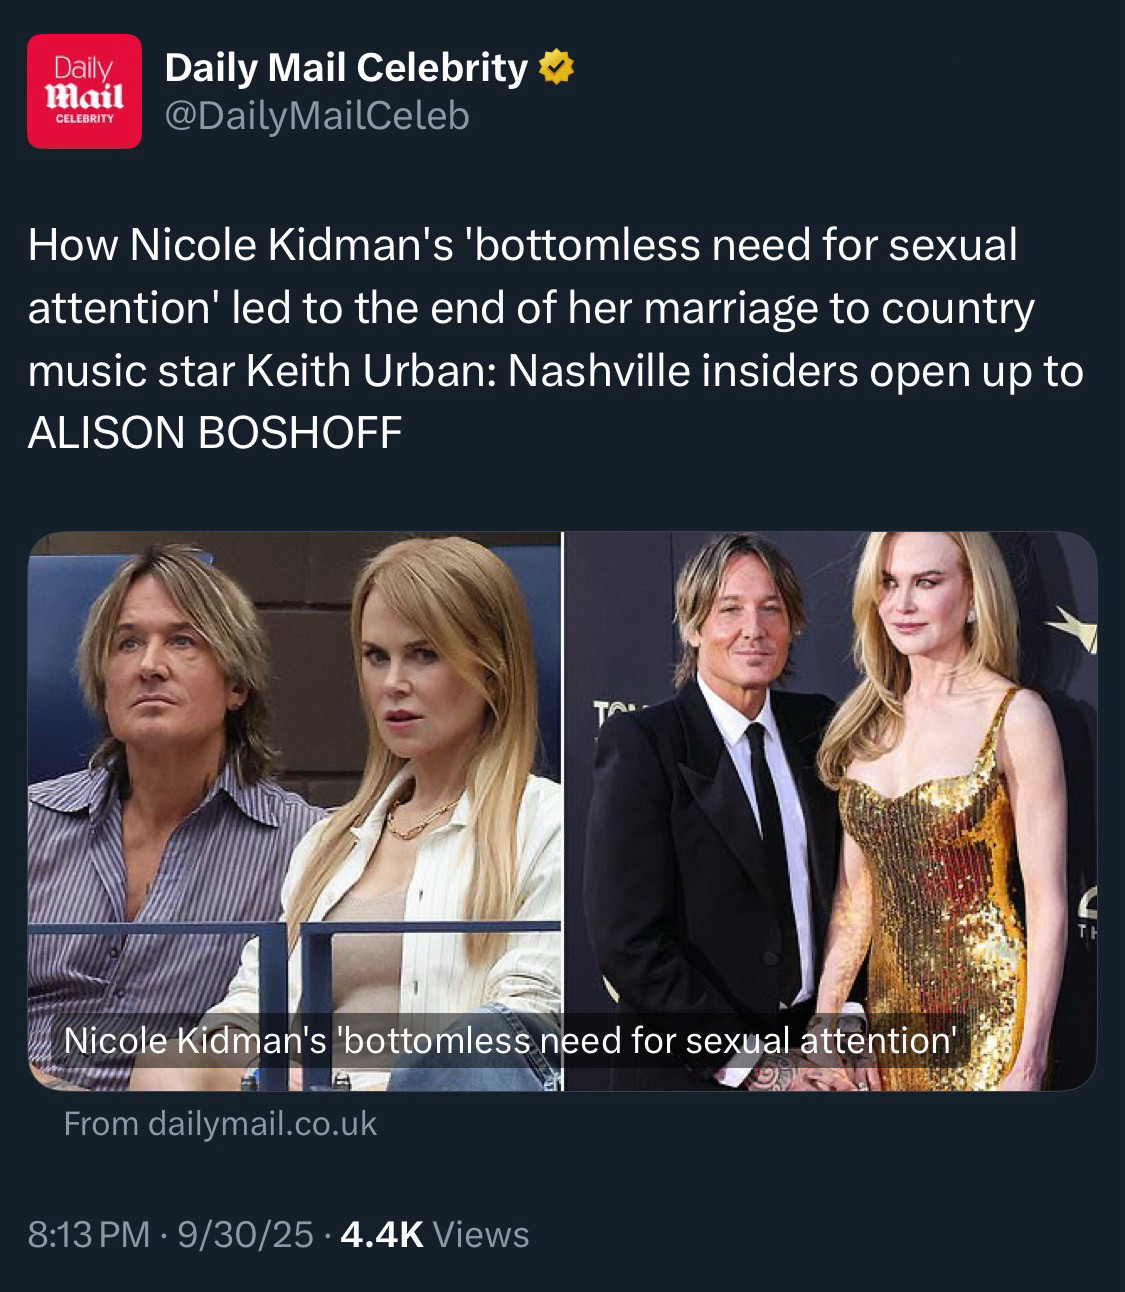Open the Daily Mail Celebrity profile avatar
The image size is (1125, 1292).
point(84,91)
